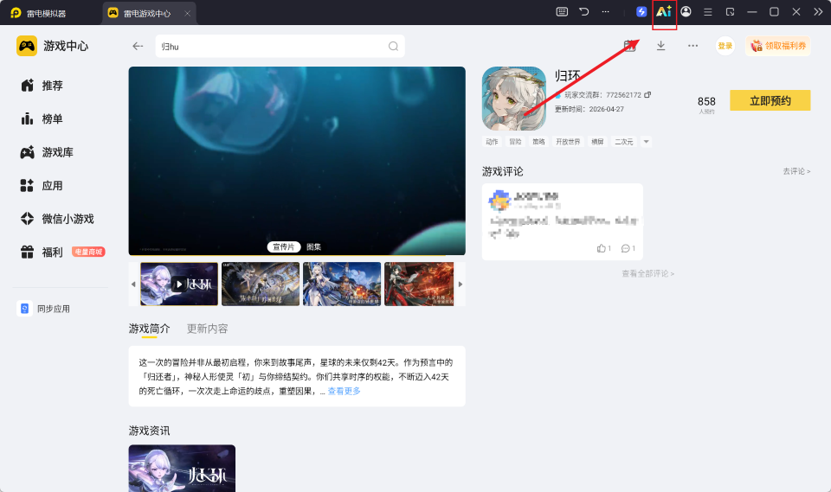Click 查看全部评论 link
831x492 pixels.
pyautogui.click(x=648, y=274)
